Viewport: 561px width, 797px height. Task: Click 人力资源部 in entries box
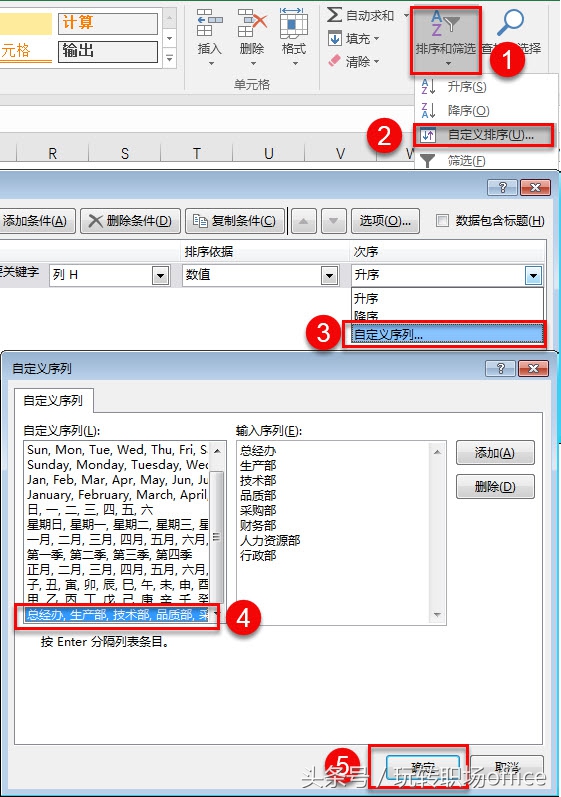(x=270, y=540)
